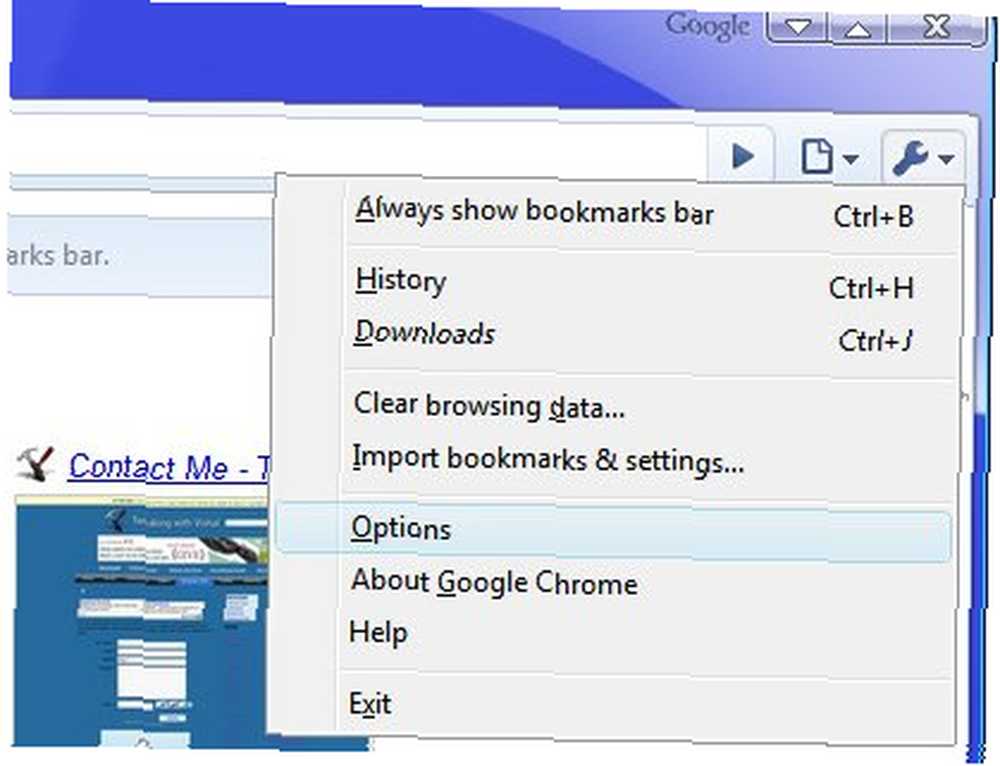Click the Ctrl+H shortcut text
Viewport: 1000px width, 766px height.
[871, 288]
